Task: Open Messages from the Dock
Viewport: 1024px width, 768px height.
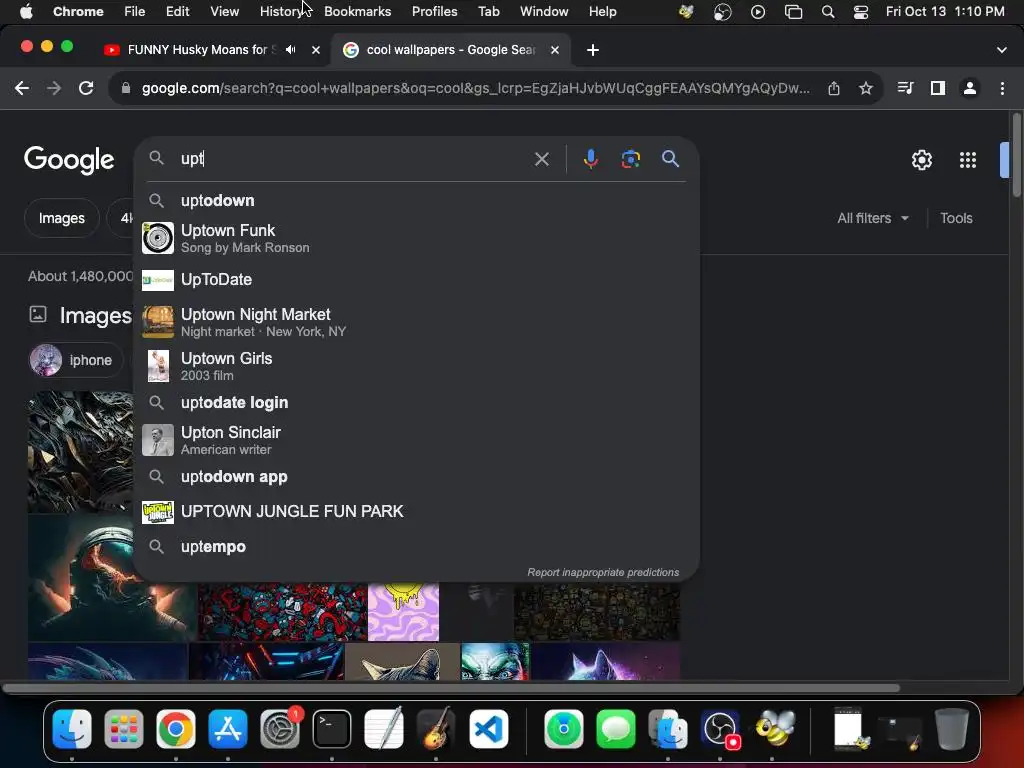Action: coord(615,729)
